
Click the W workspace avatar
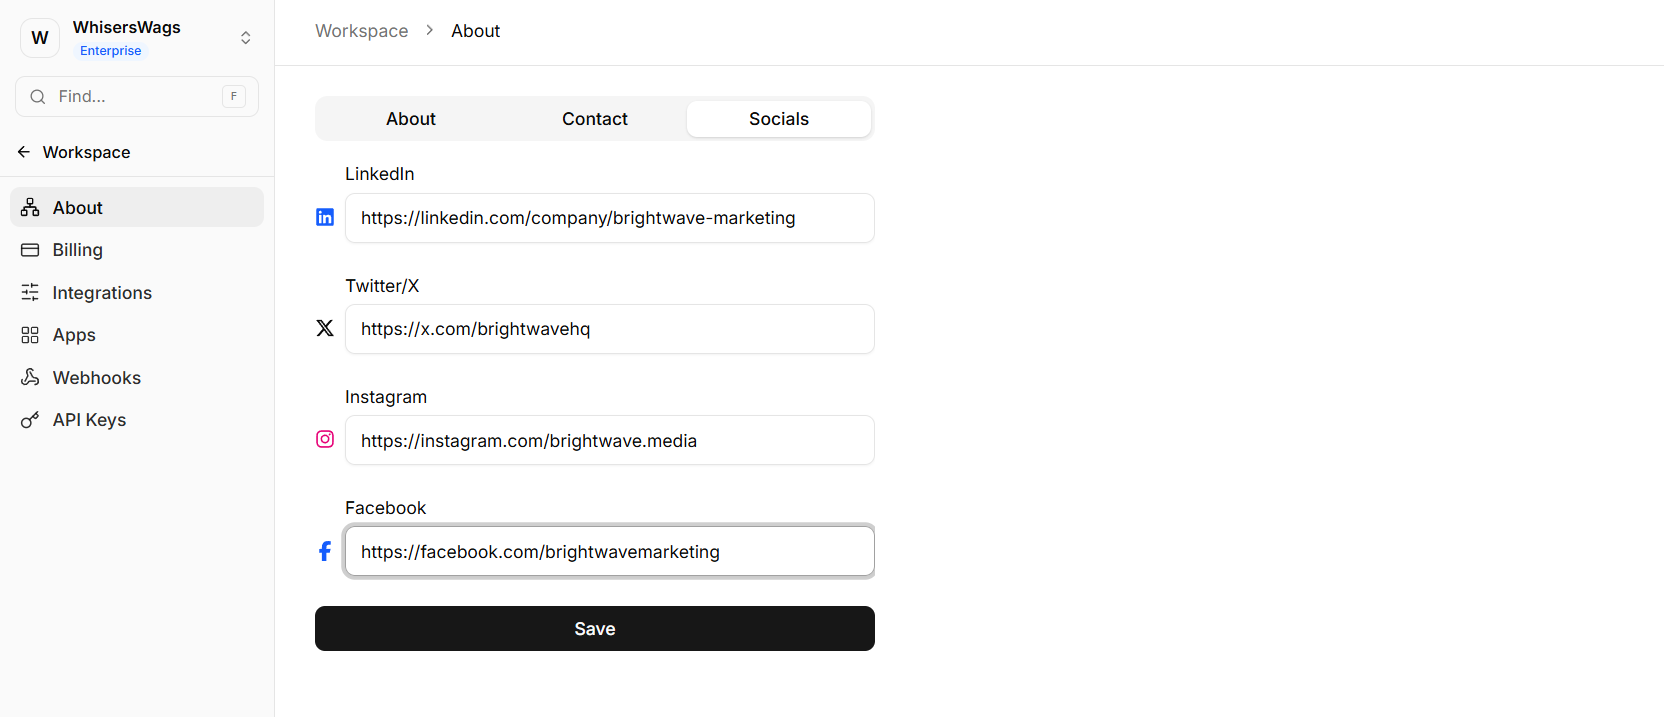click(40, 38)
